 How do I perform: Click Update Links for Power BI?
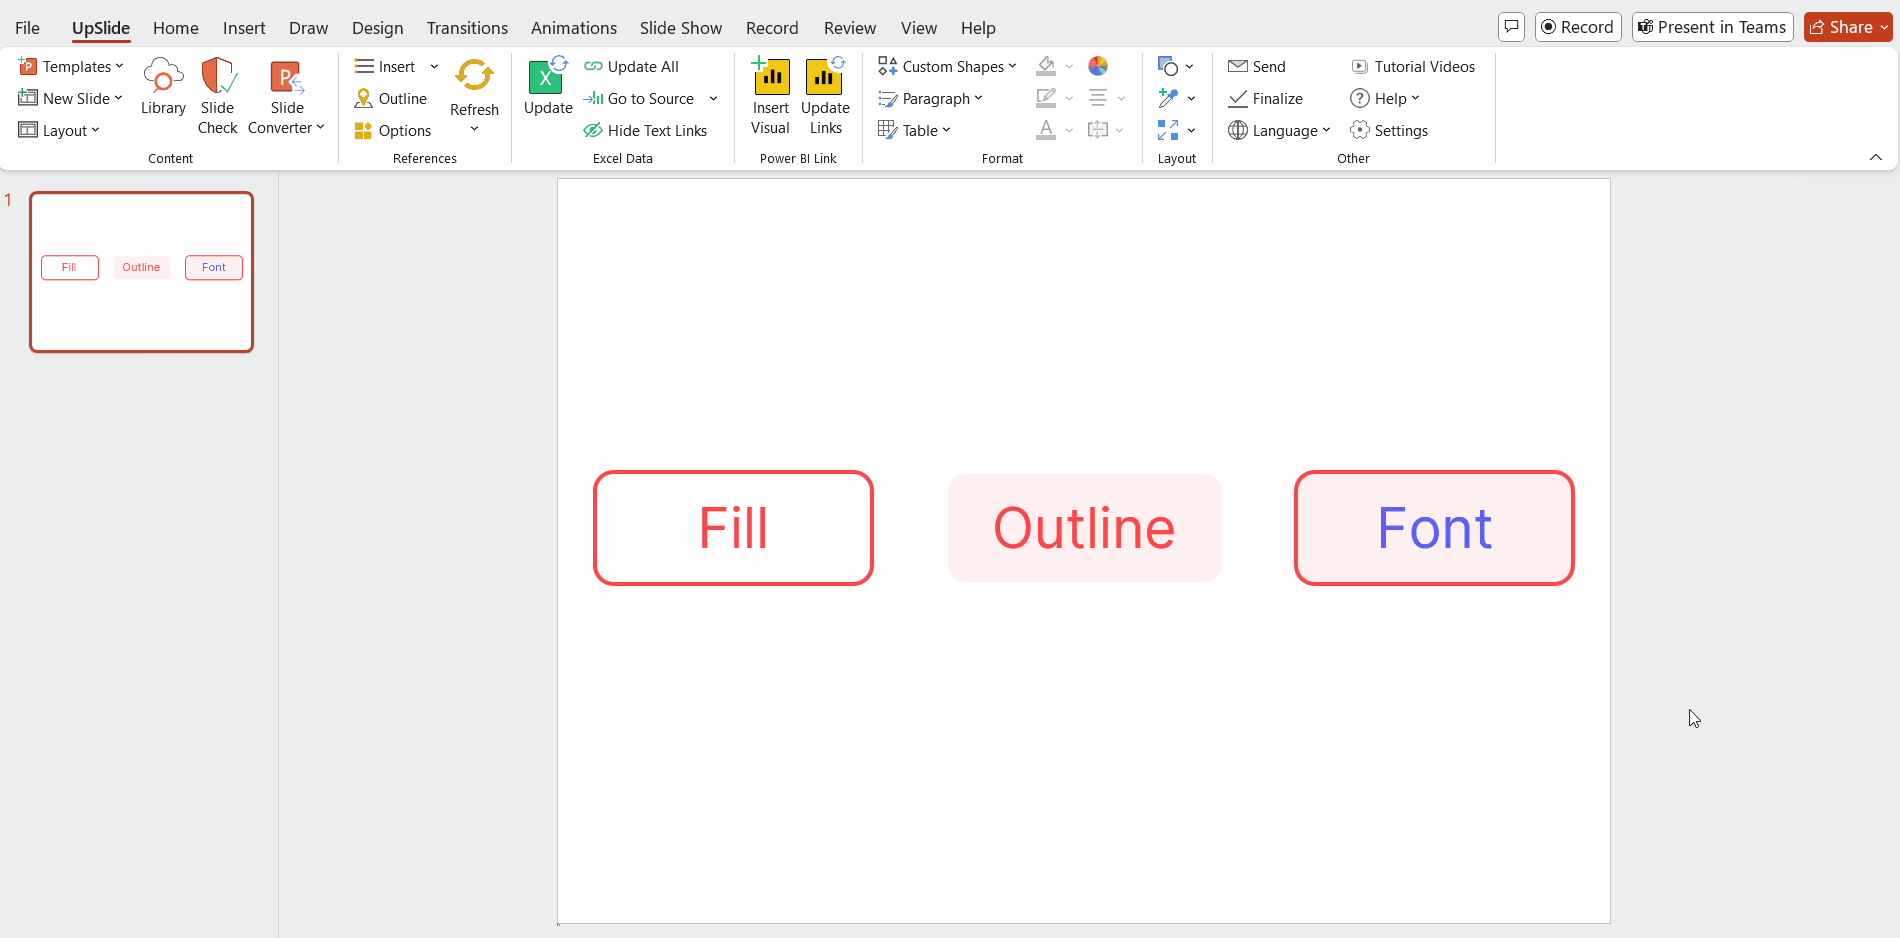825,96
